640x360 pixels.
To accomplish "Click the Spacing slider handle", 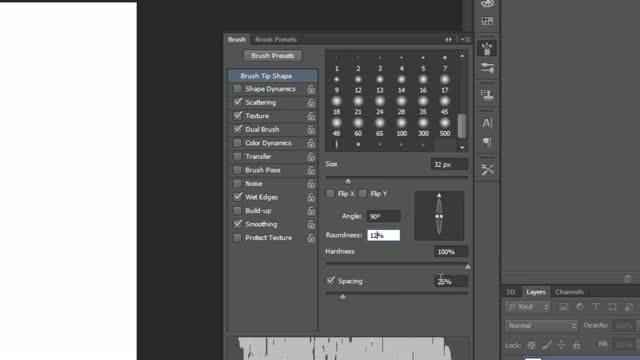I will [x=342, y=297].
